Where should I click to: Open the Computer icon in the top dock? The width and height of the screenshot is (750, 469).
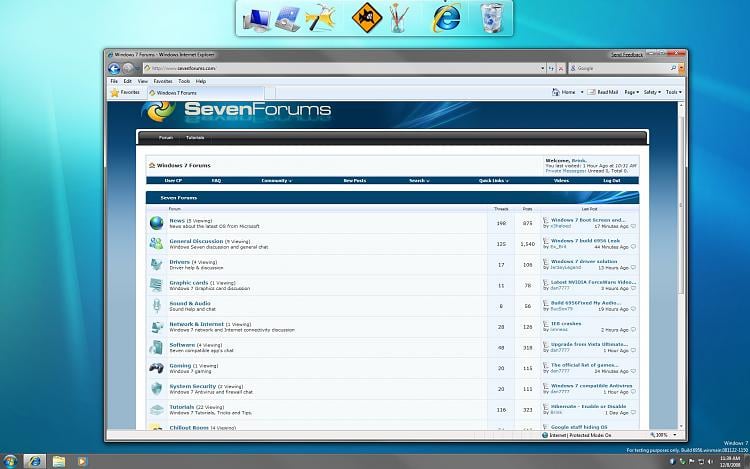point(256,20)
